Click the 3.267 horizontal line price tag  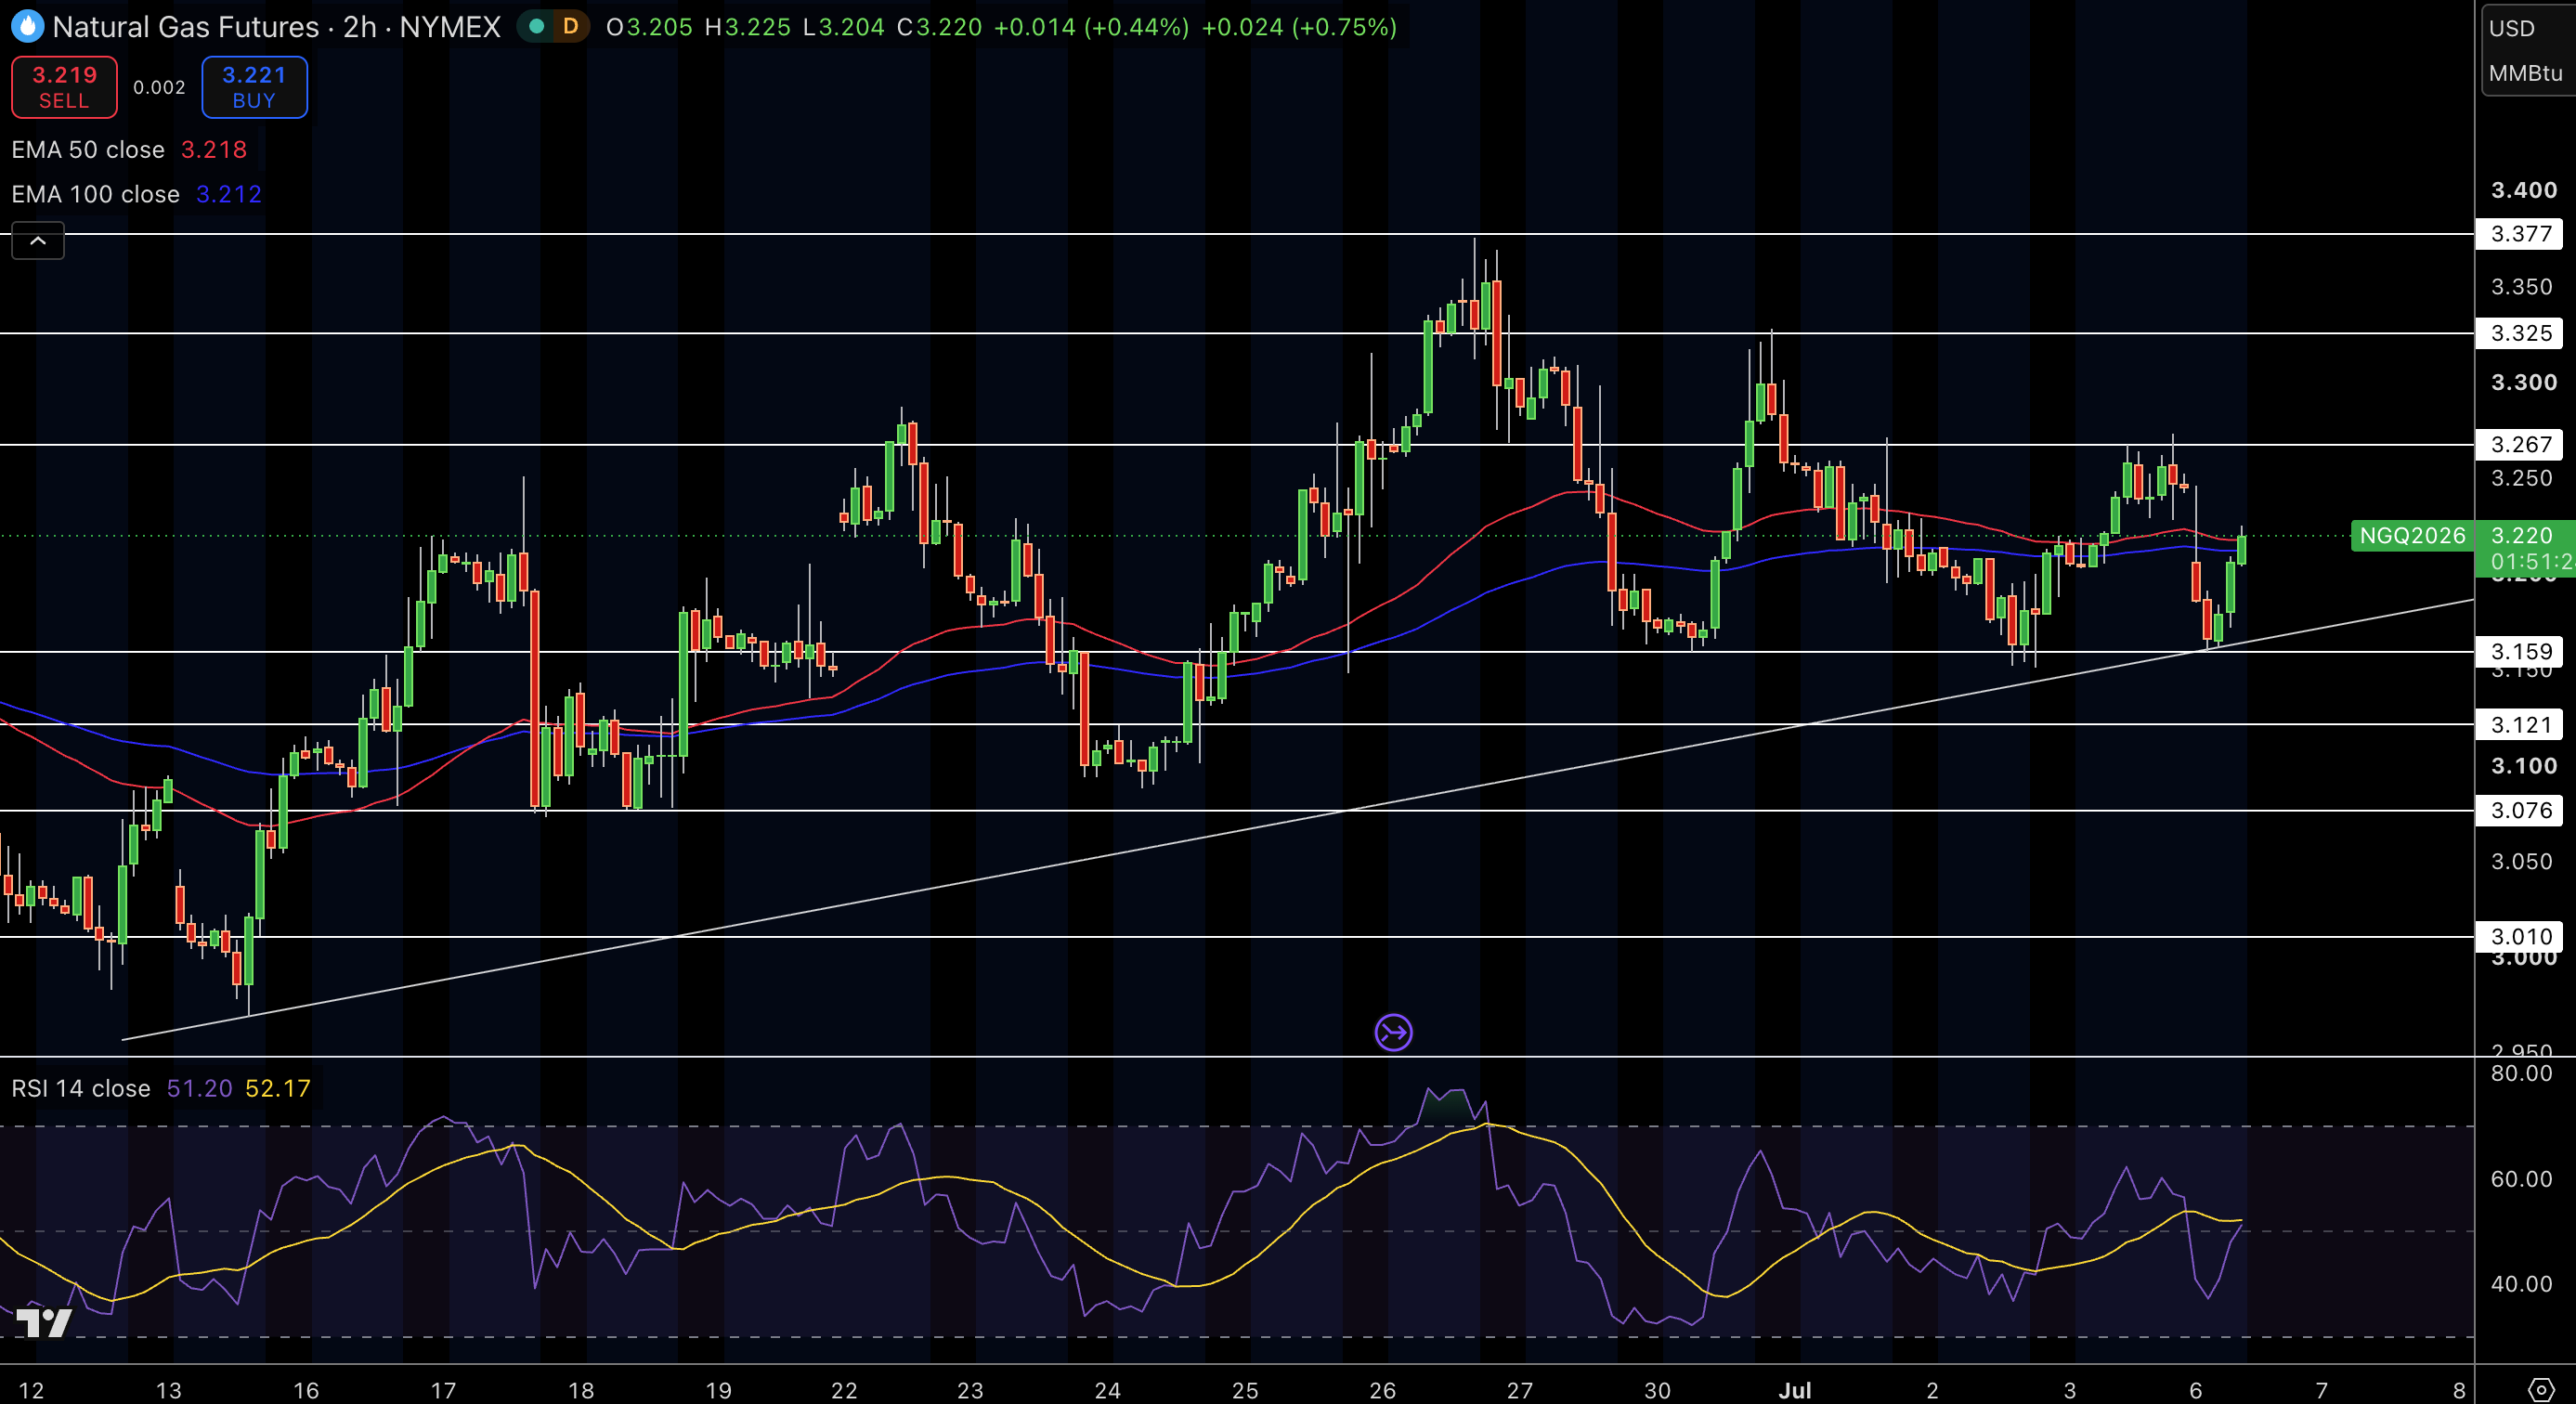coord(2520,444)
